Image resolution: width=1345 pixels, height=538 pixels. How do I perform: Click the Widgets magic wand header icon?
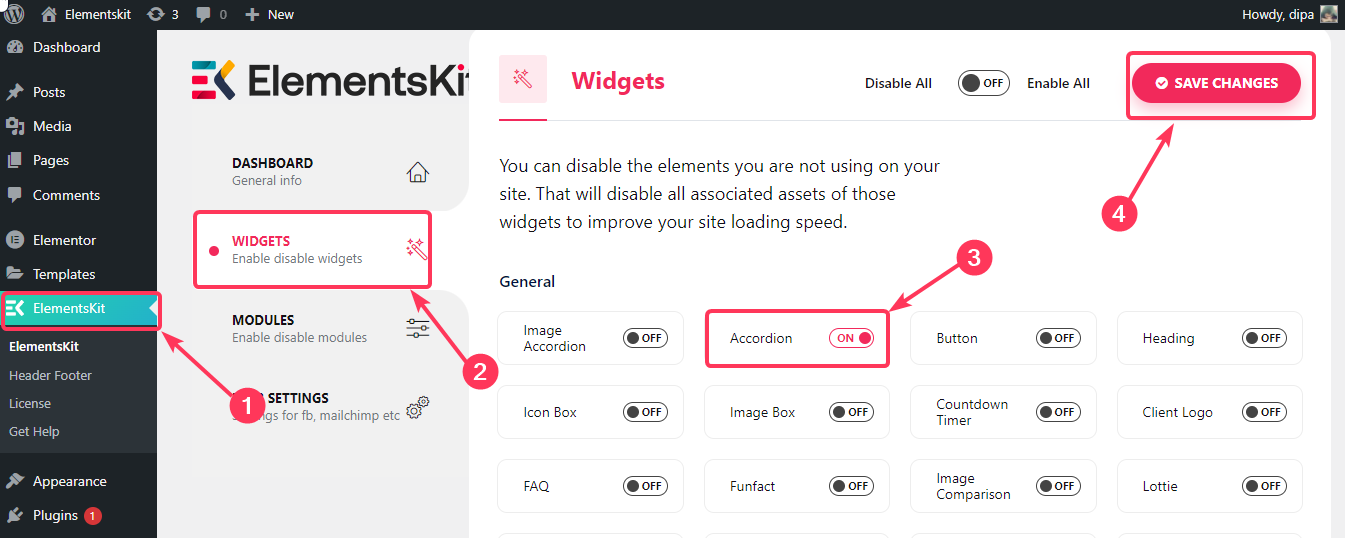click(522, 79)
